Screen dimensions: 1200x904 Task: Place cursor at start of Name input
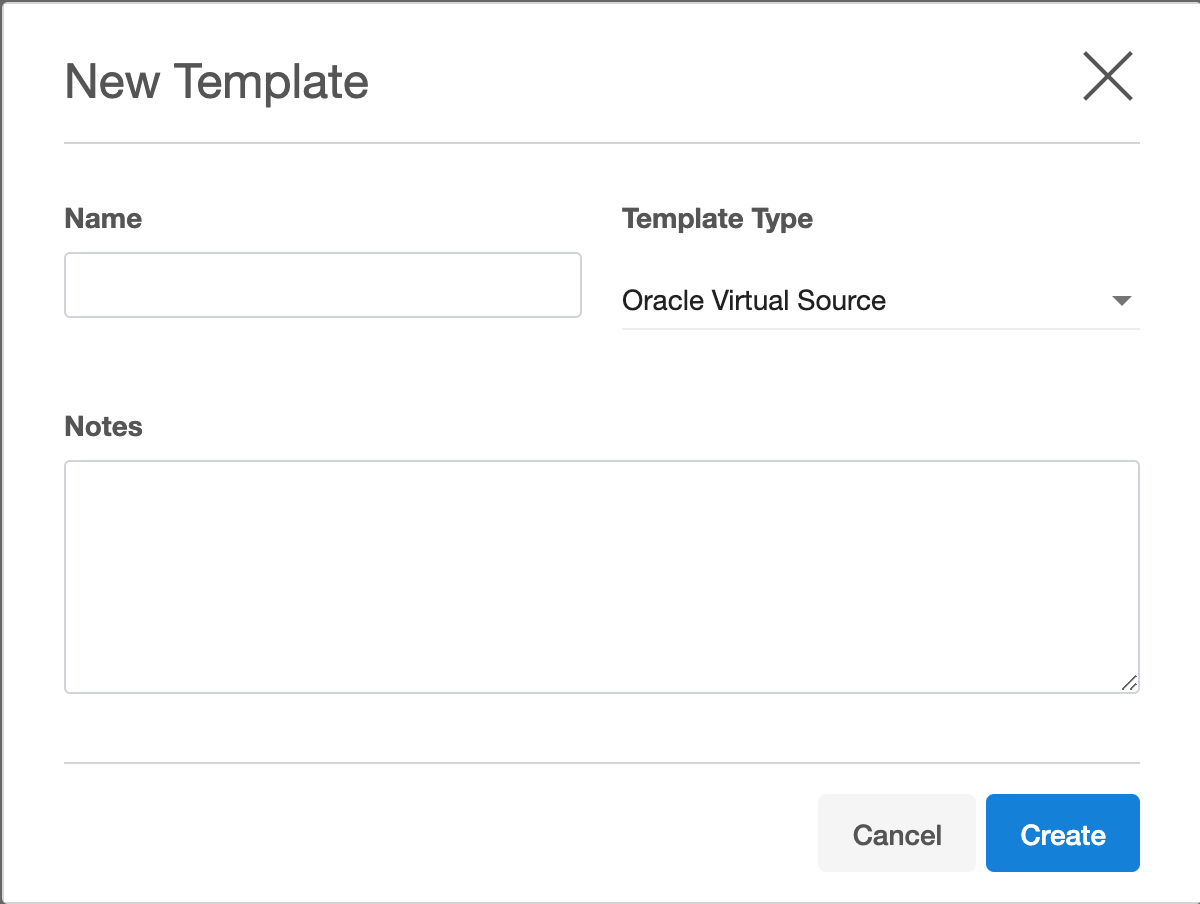76,285
